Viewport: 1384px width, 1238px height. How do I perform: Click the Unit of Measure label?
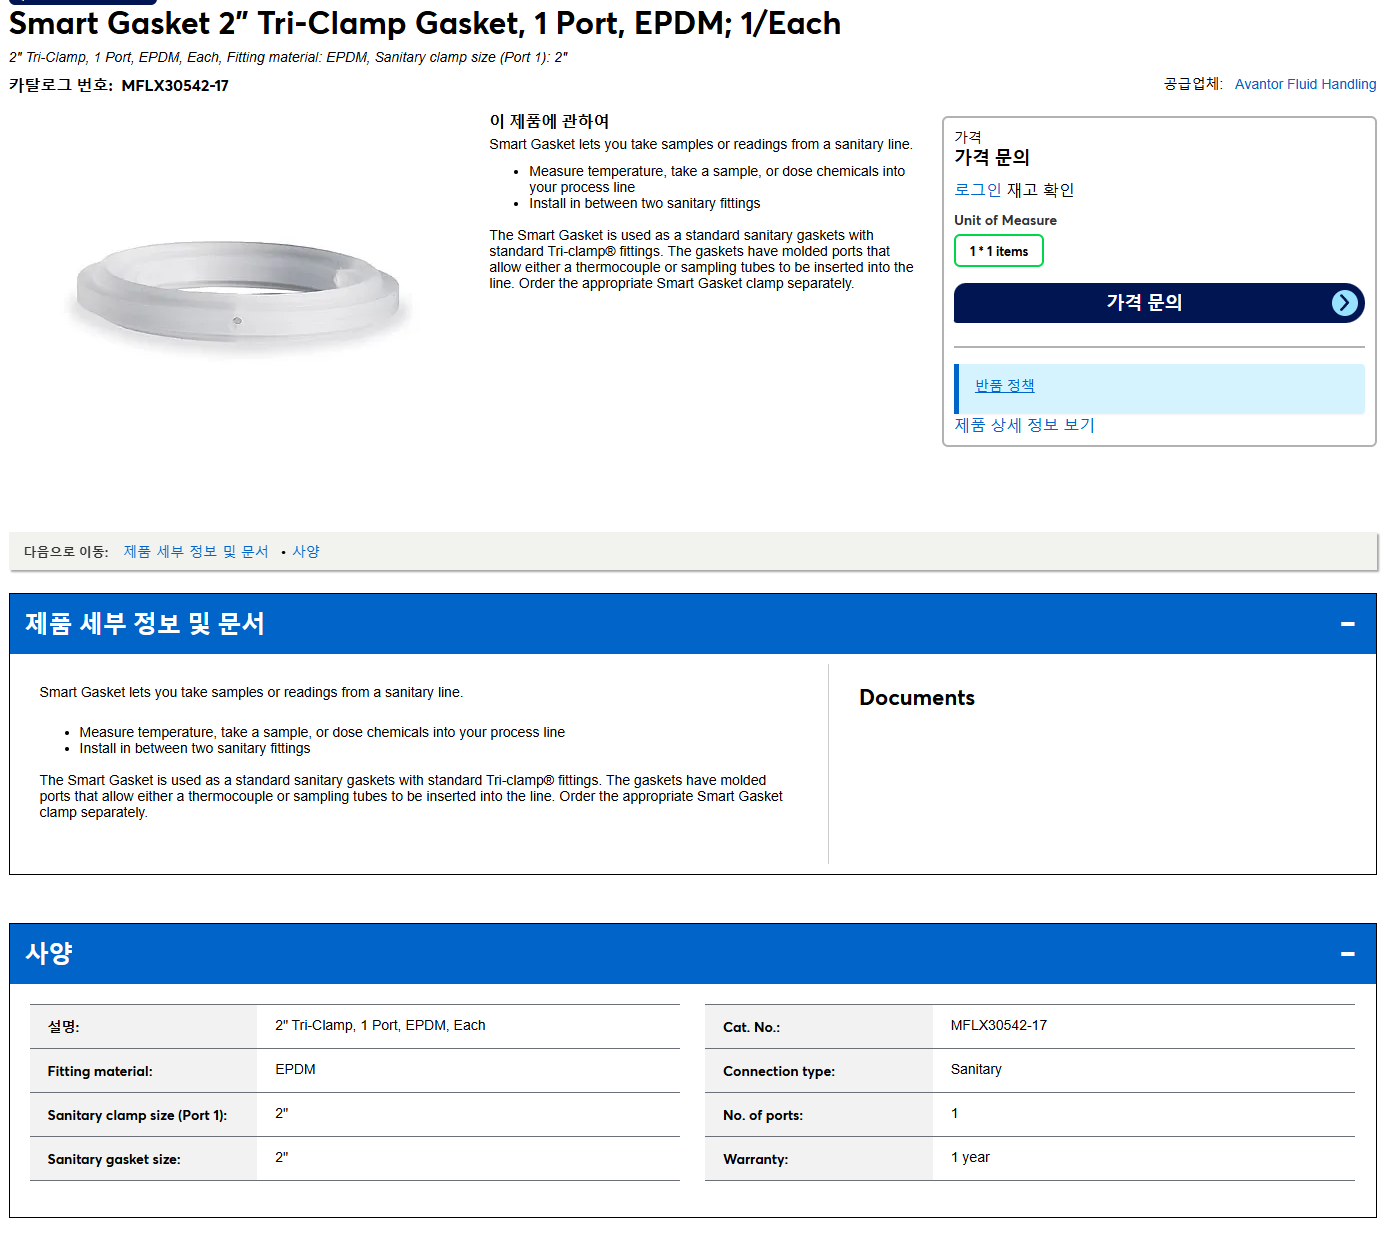[1005, 220]
